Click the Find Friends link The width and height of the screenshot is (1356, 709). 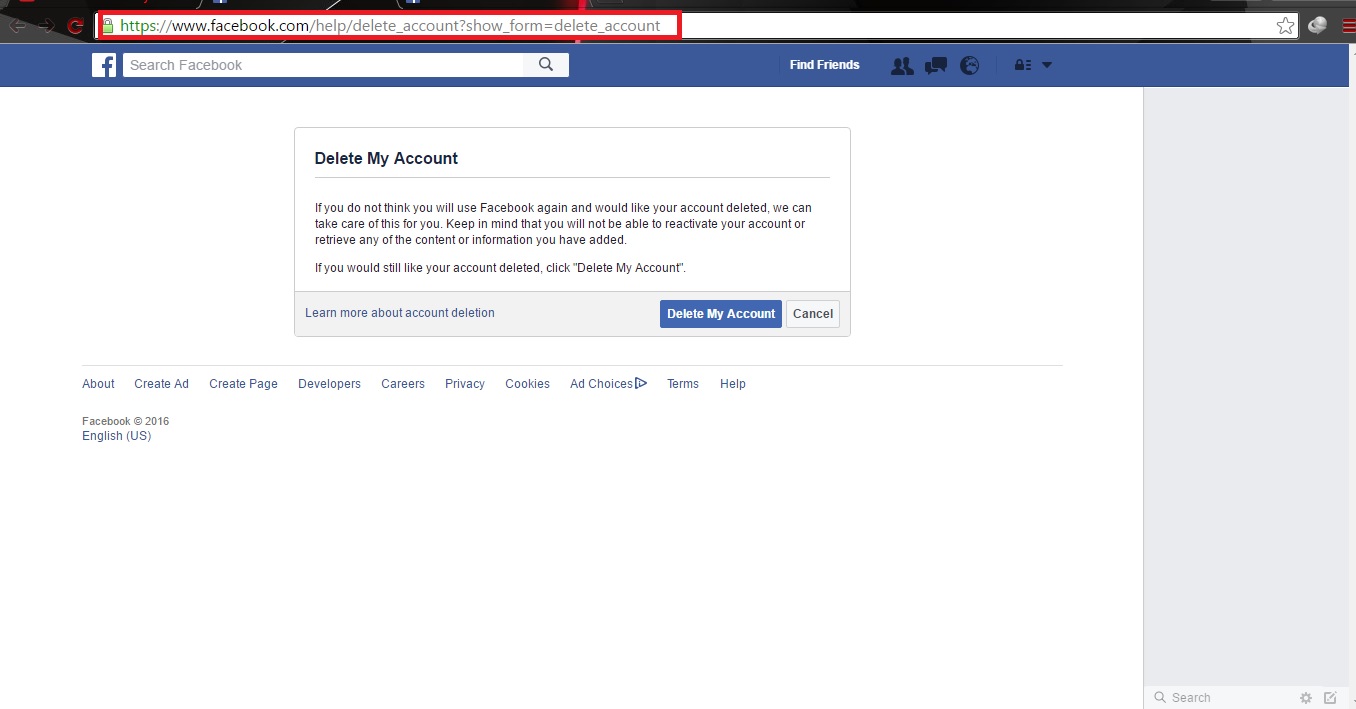[824, 65]
